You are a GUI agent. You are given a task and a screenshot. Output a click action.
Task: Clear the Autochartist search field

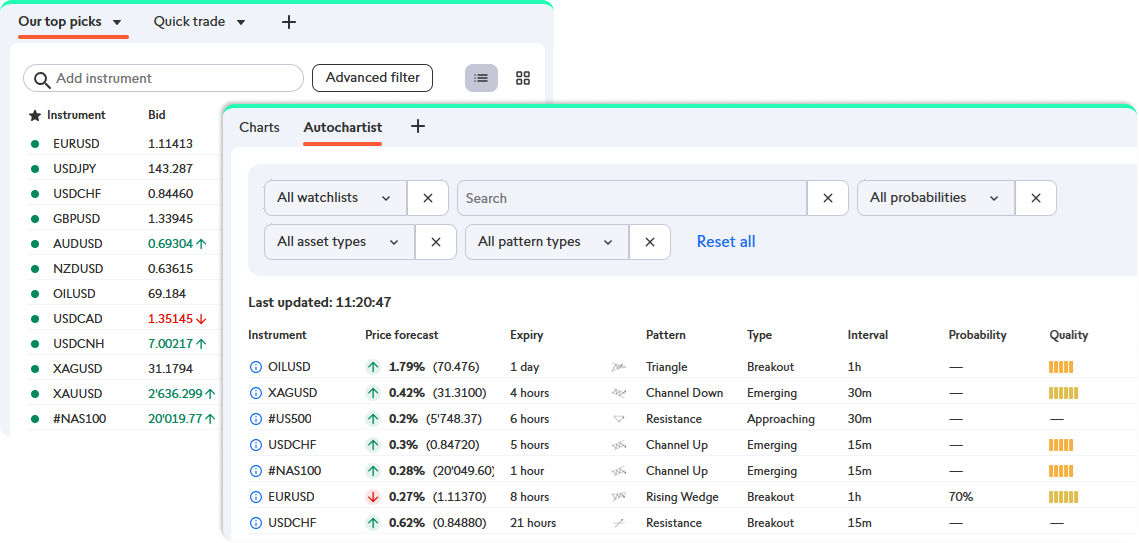click(828, 198)
